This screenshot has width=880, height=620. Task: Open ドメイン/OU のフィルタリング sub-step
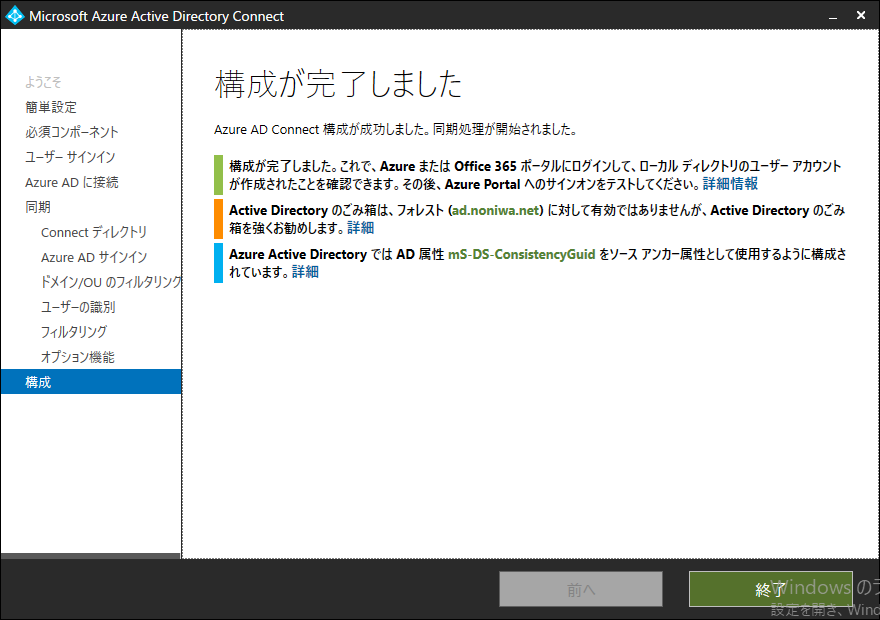pos(111,282)
